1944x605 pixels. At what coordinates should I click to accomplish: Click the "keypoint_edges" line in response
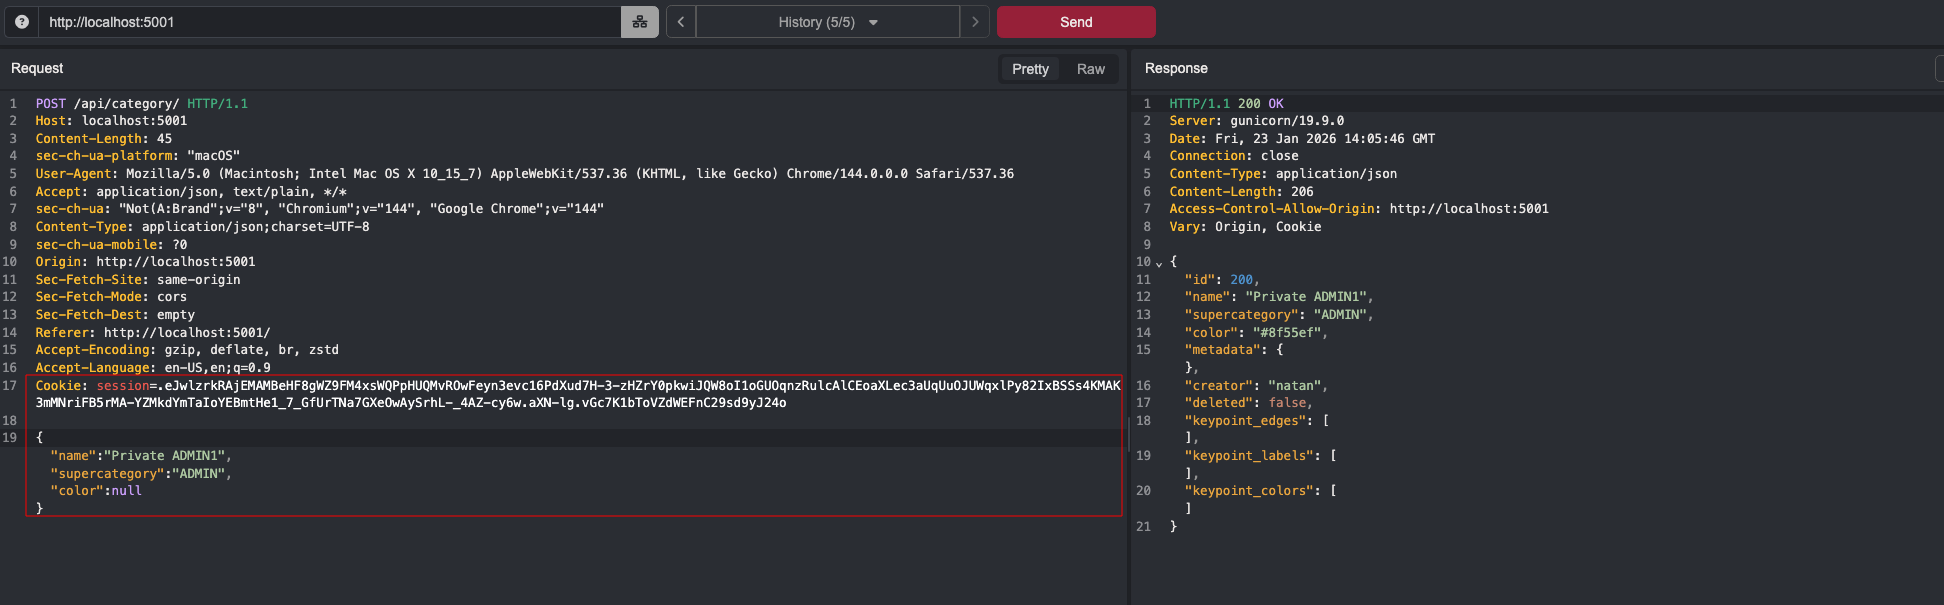1257,421
